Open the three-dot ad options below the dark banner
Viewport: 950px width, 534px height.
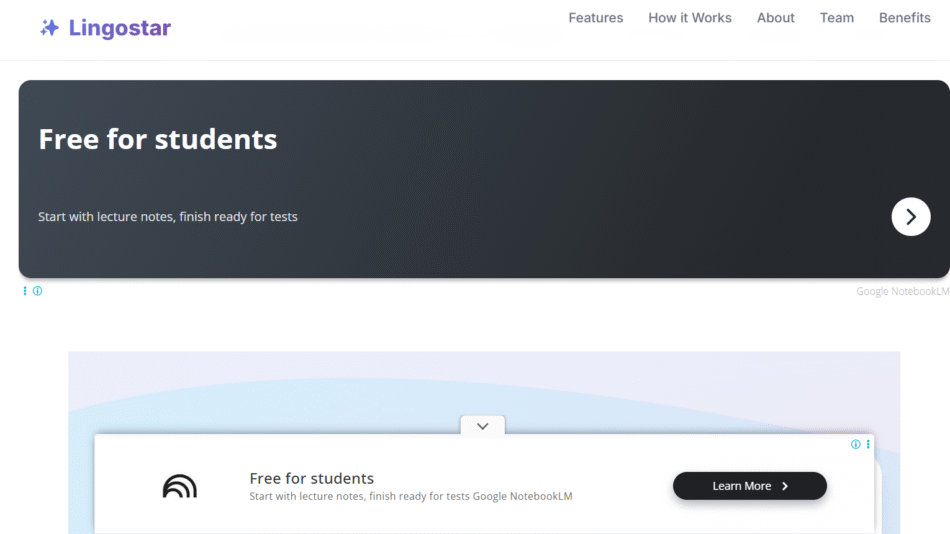[25, 291]
